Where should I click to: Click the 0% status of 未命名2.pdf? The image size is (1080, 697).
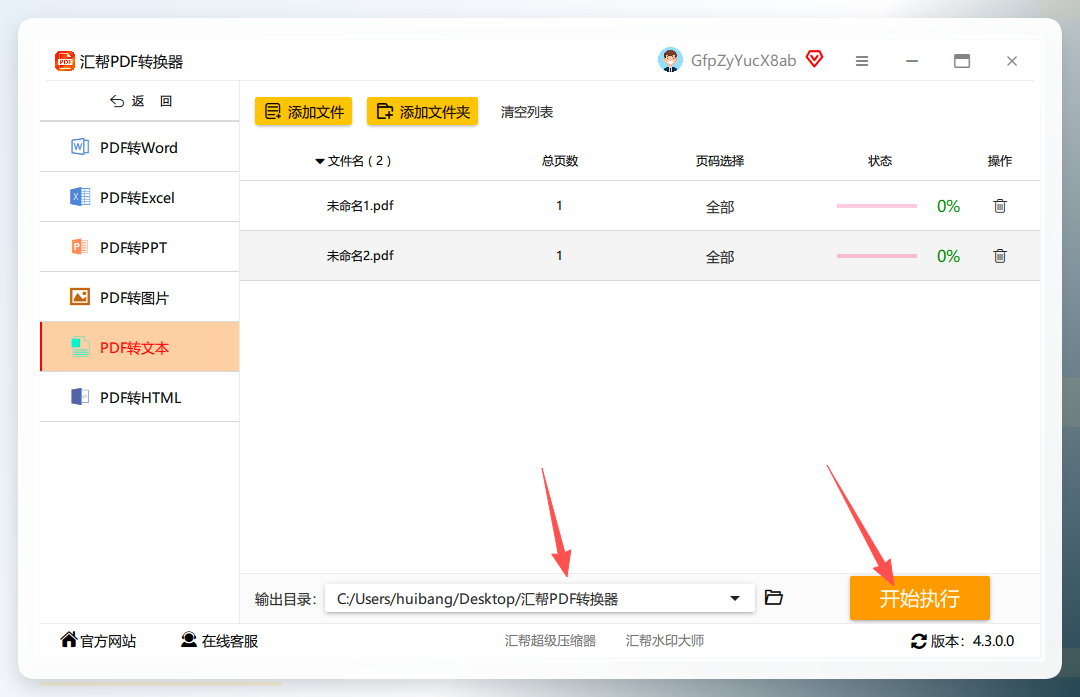click(948, 256)
